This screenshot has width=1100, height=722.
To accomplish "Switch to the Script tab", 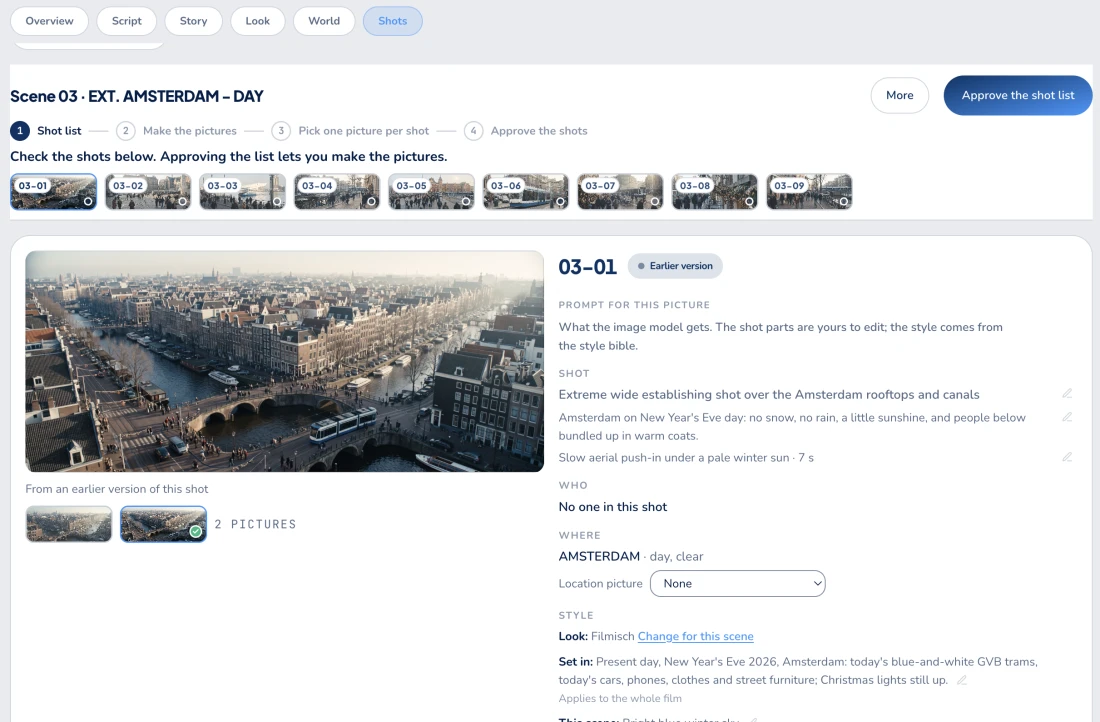I will 126,21.
